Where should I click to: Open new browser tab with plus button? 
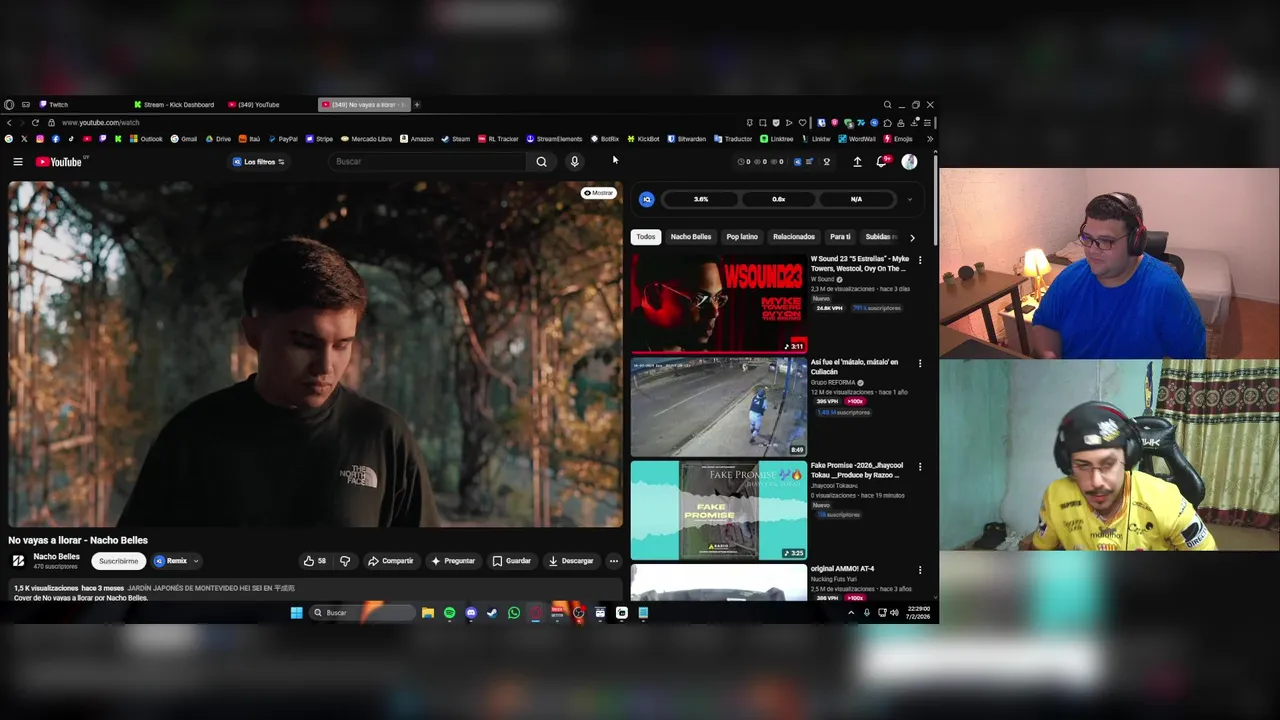[417, 105]
